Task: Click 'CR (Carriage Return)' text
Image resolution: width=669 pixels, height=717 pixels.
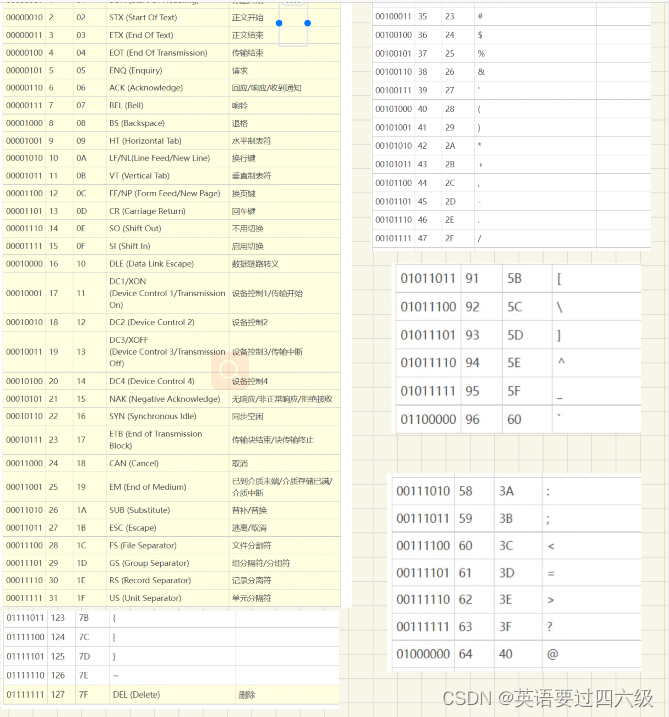Action: tap(147, 211)
